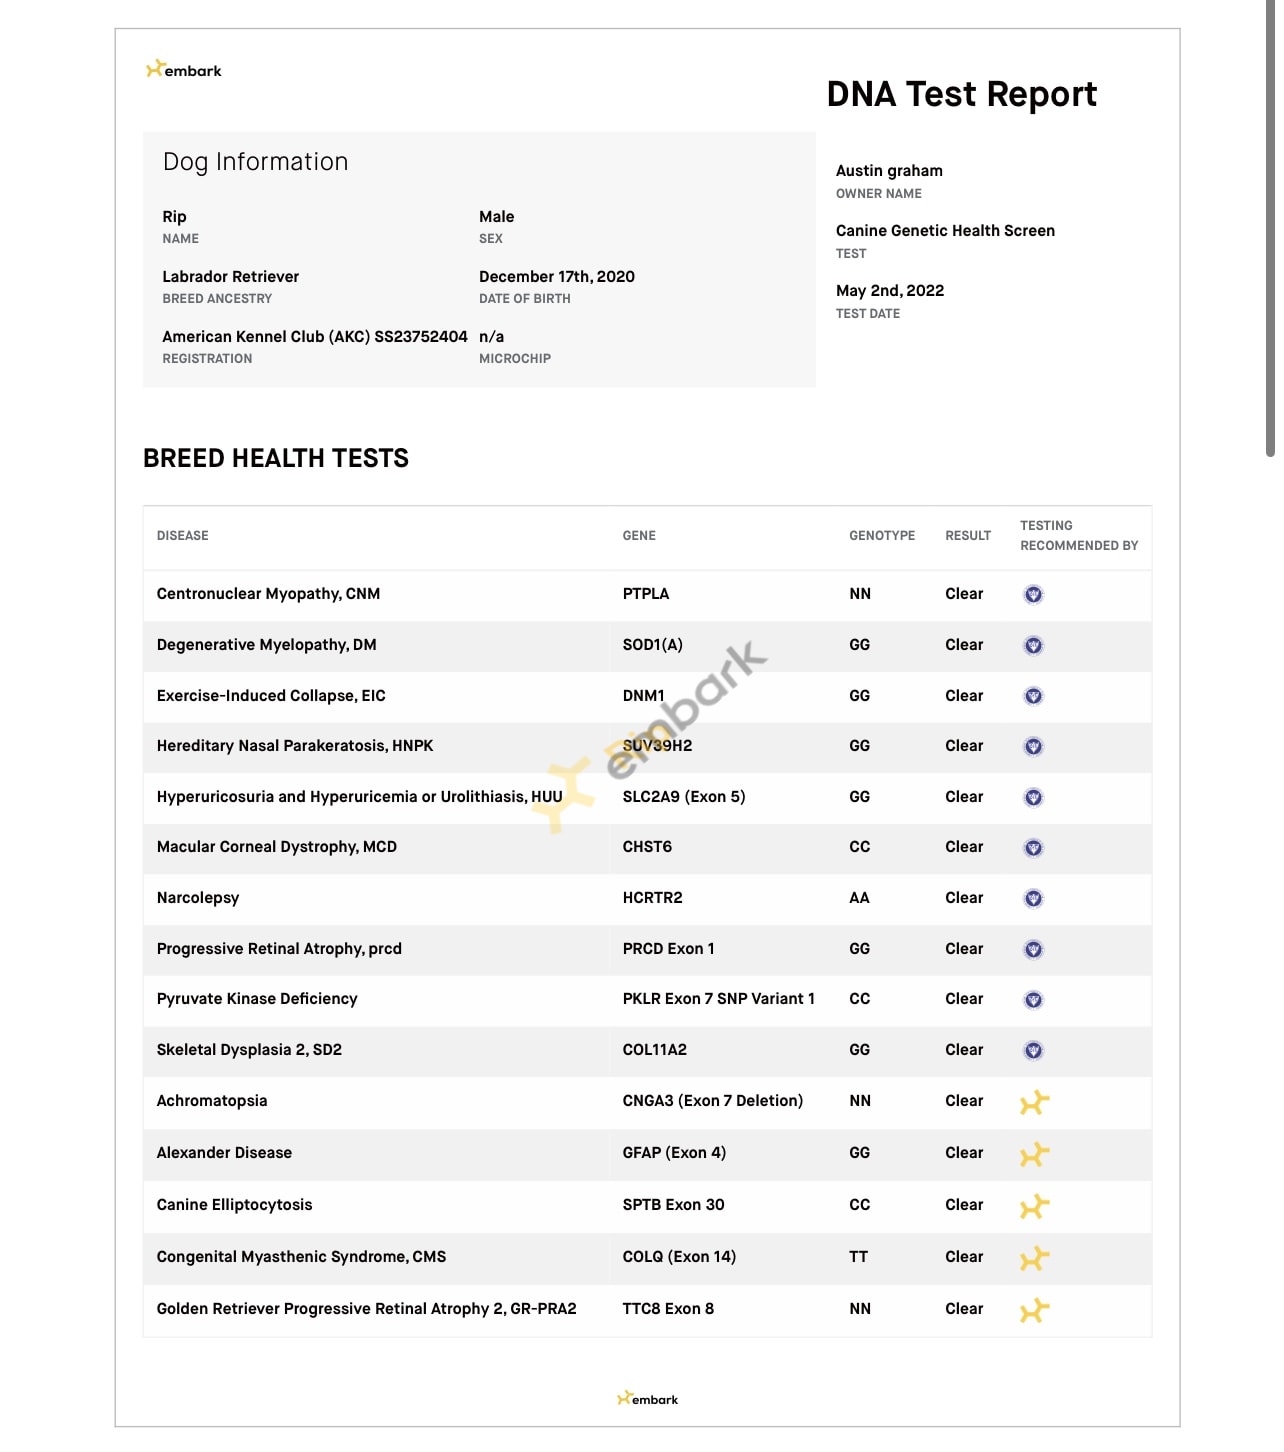This screenshot has height=1452, width=1284.
Task: Click the Centronuclear Myopathy, CNM disease name
Action: tap(268, 594)
